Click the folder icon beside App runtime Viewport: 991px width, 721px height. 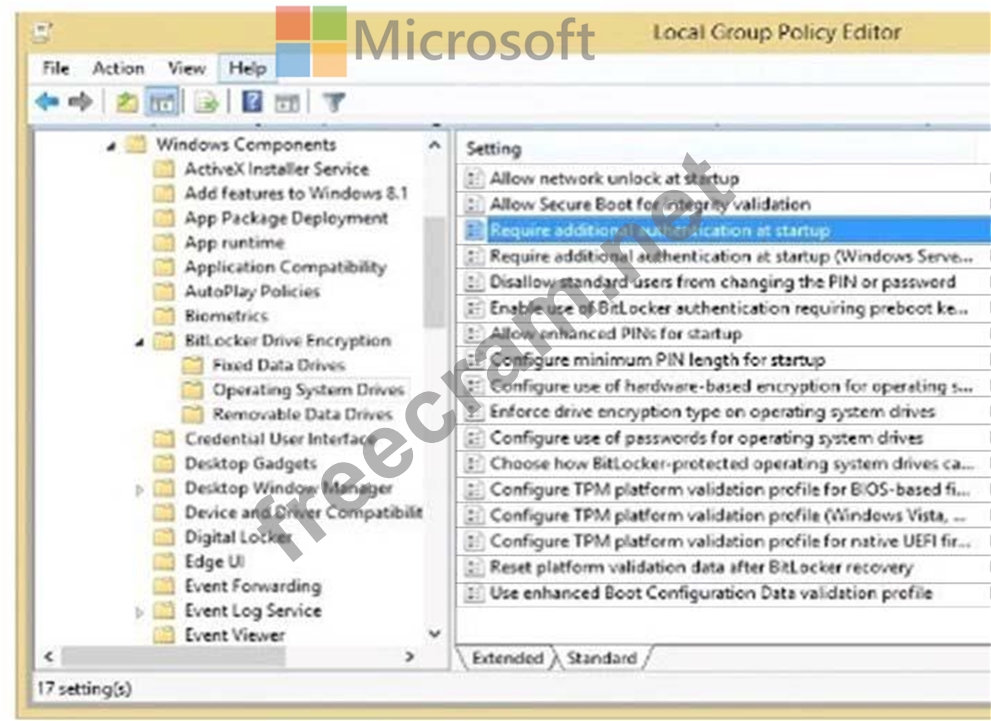[x=164, y=243]
